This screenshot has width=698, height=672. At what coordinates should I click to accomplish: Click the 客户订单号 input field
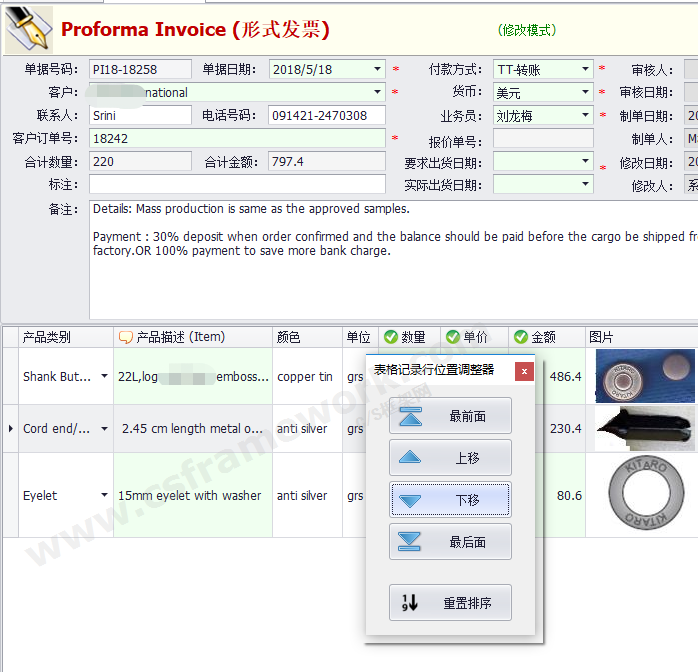[x=237, y=139]
